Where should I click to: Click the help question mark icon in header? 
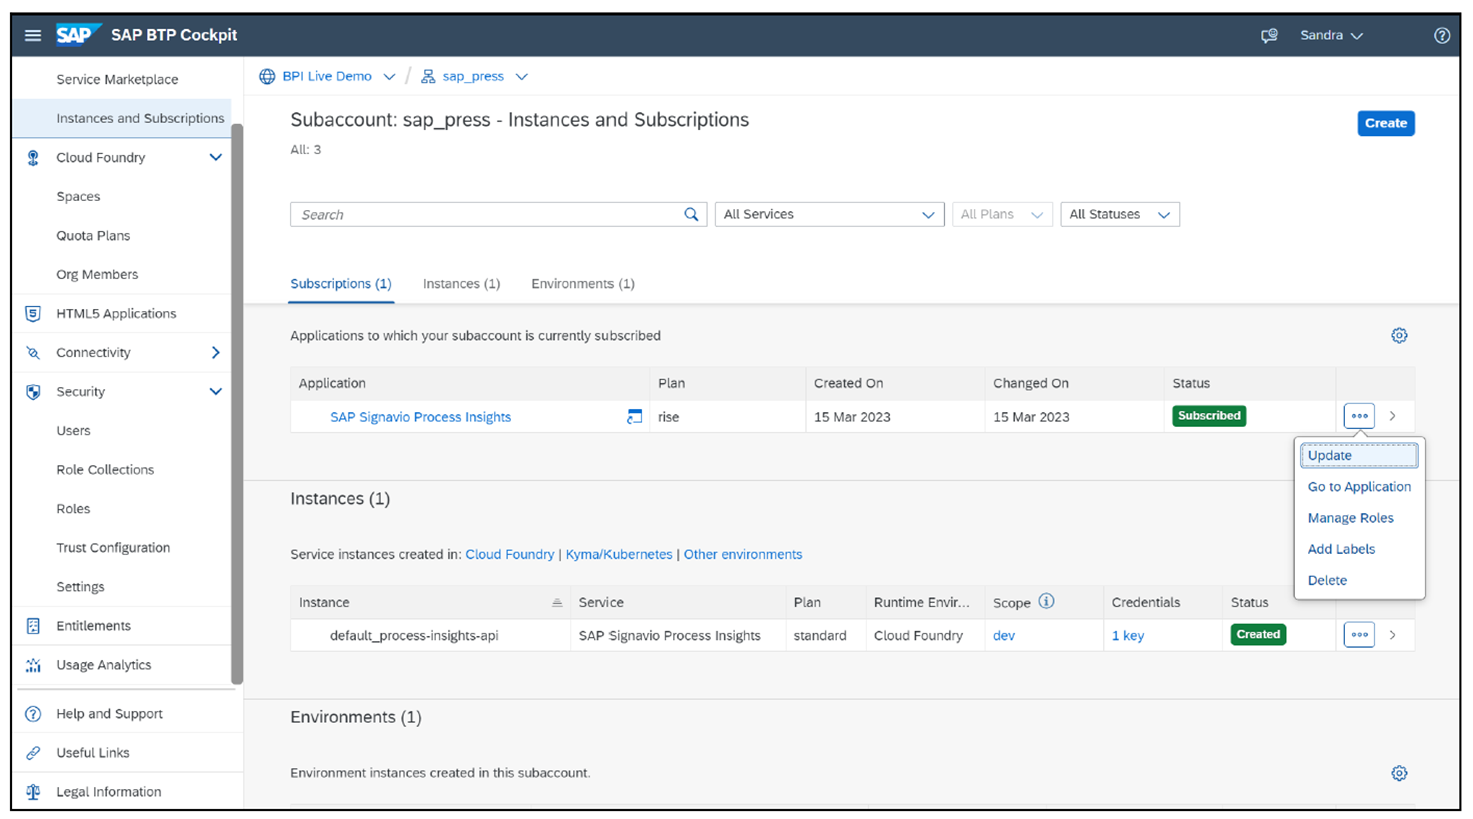pyautogui.click(x=1441, y=36)
